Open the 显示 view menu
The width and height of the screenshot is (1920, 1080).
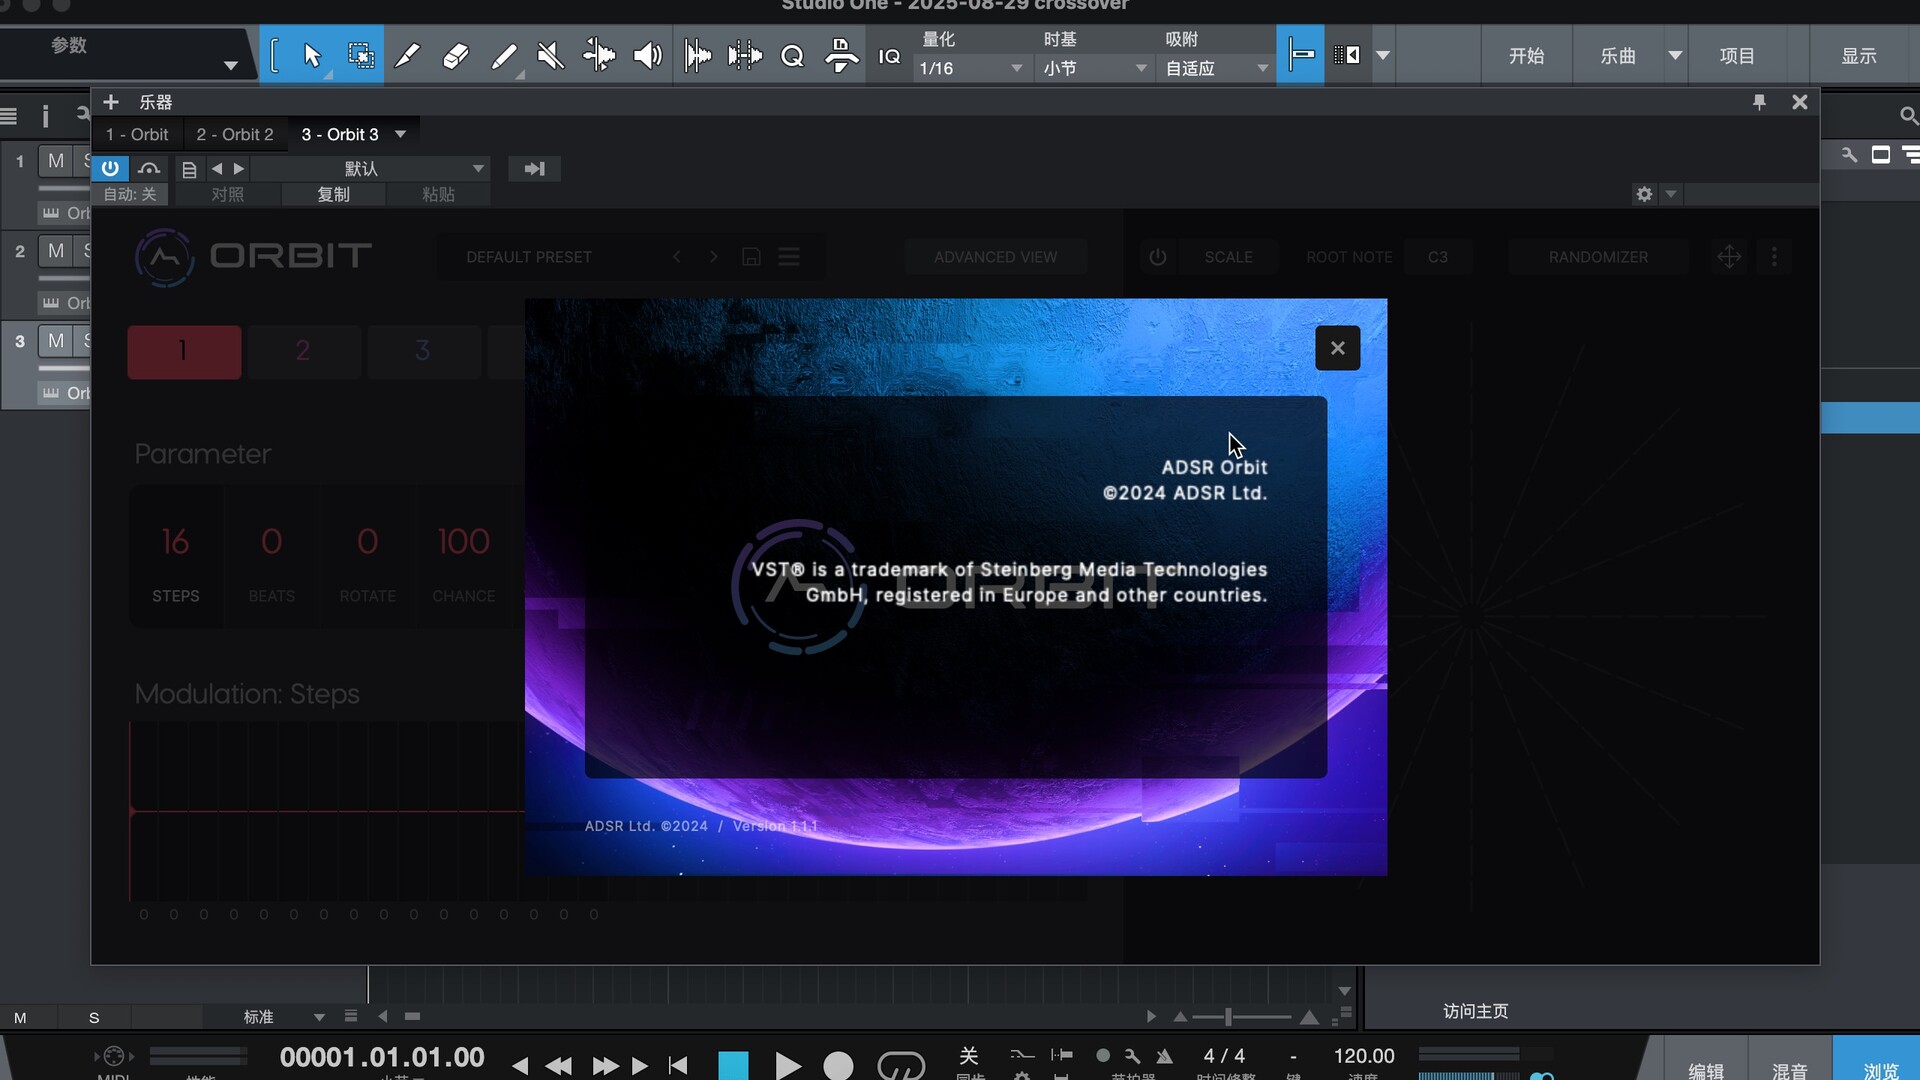point(1859,56)
